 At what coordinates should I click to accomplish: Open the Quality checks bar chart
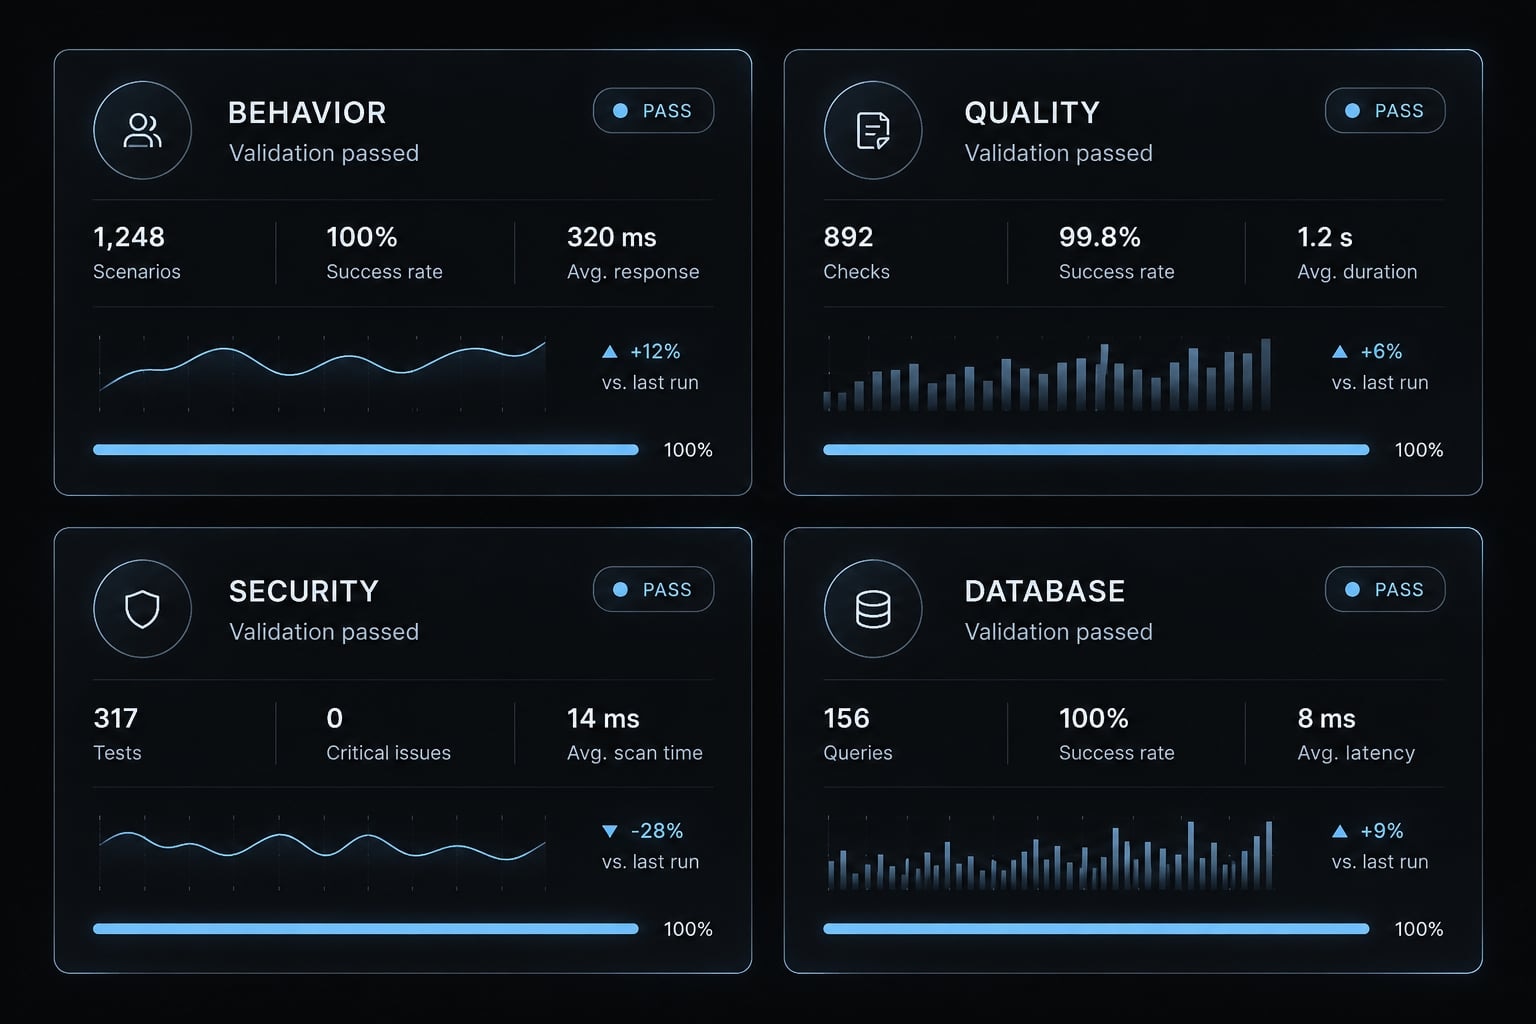1047,374
